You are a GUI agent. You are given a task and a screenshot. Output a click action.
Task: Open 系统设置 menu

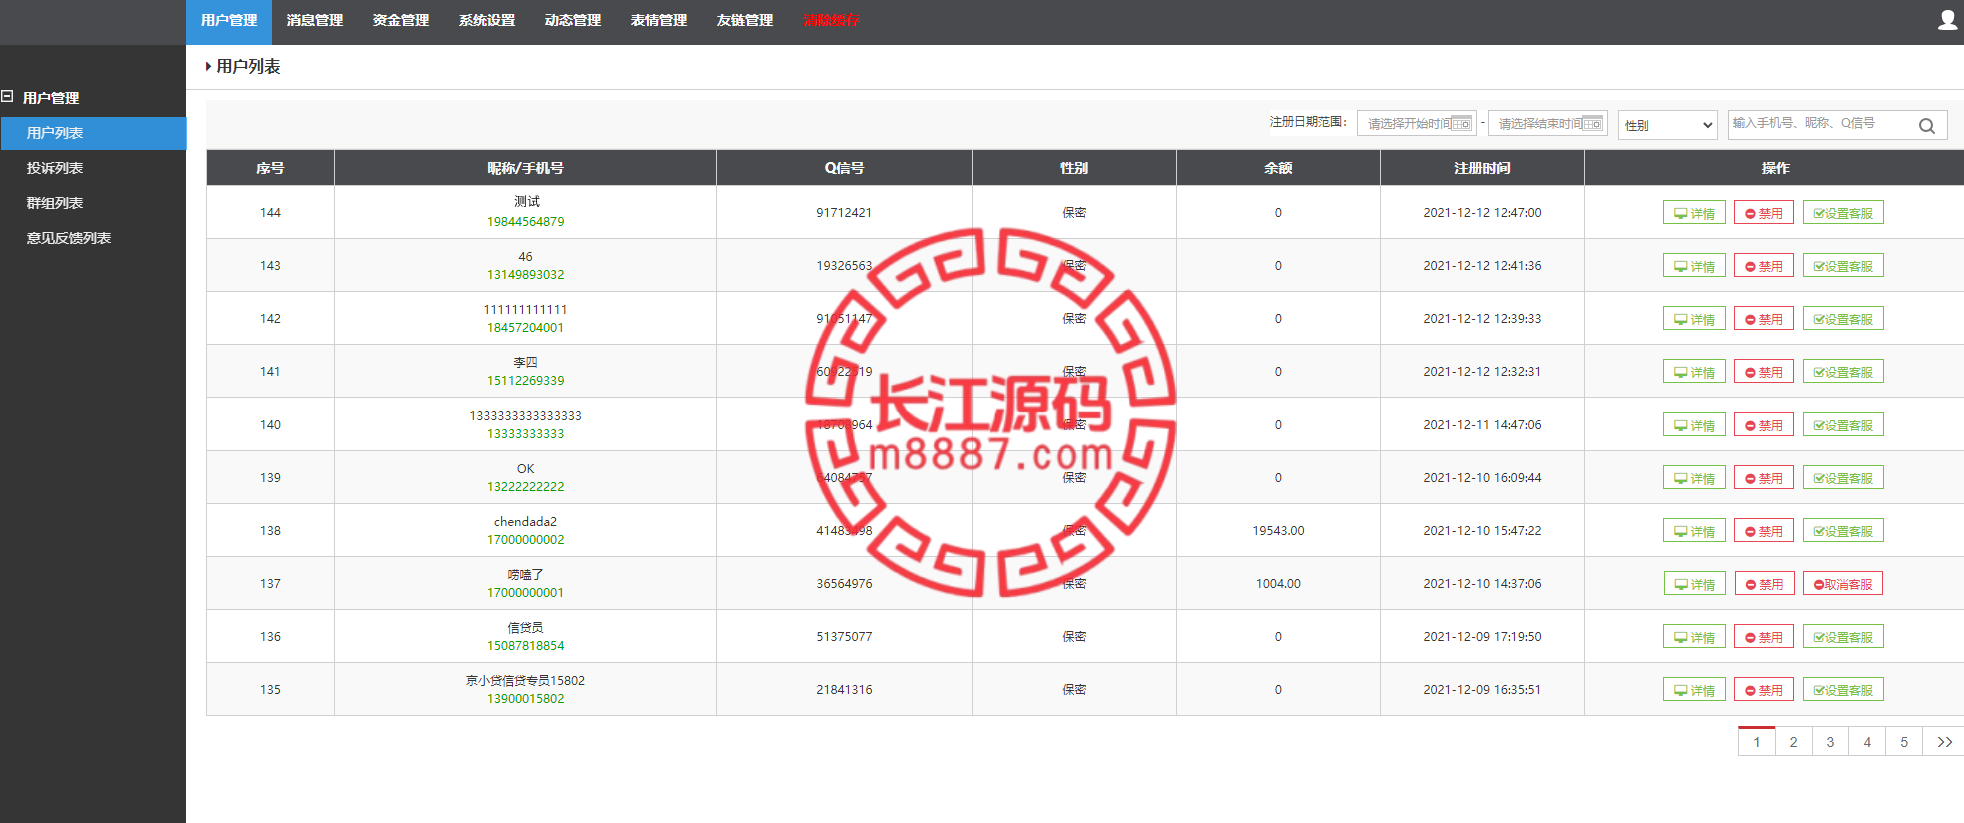tap(487, 21)
